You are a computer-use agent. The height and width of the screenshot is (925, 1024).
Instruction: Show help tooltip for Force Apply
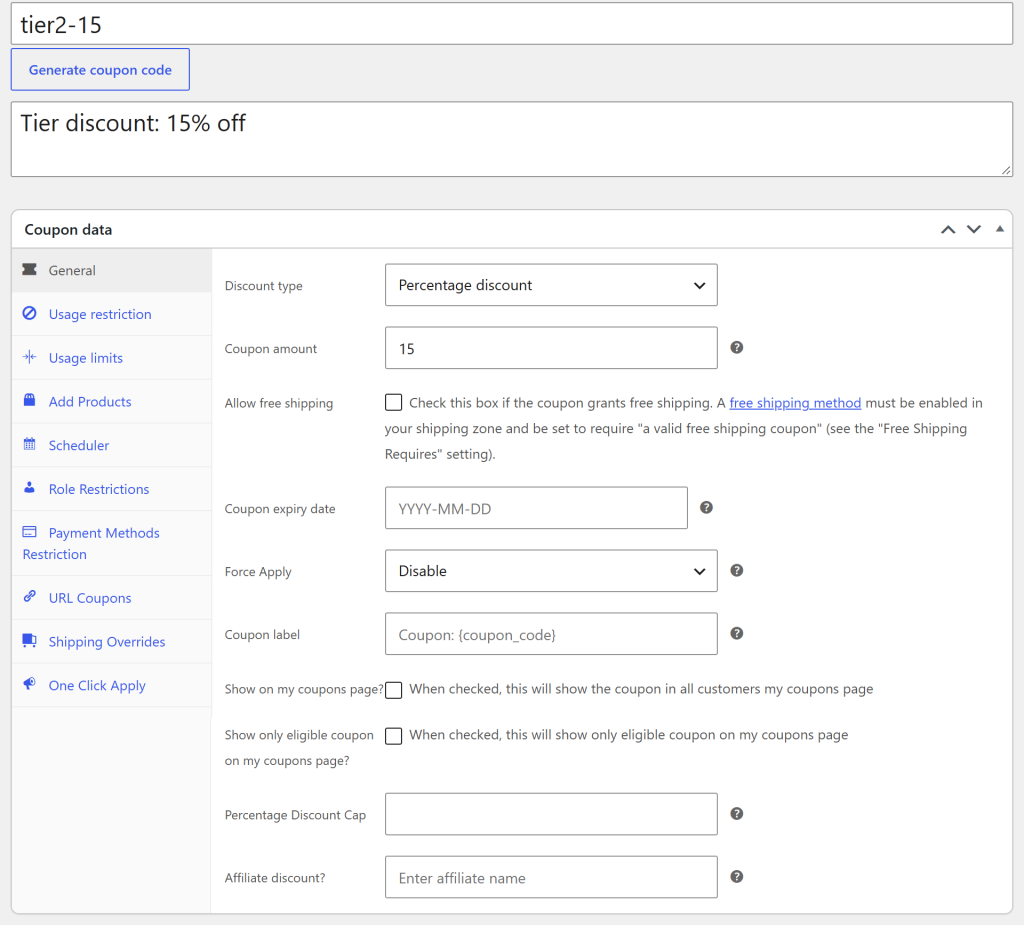737,570
